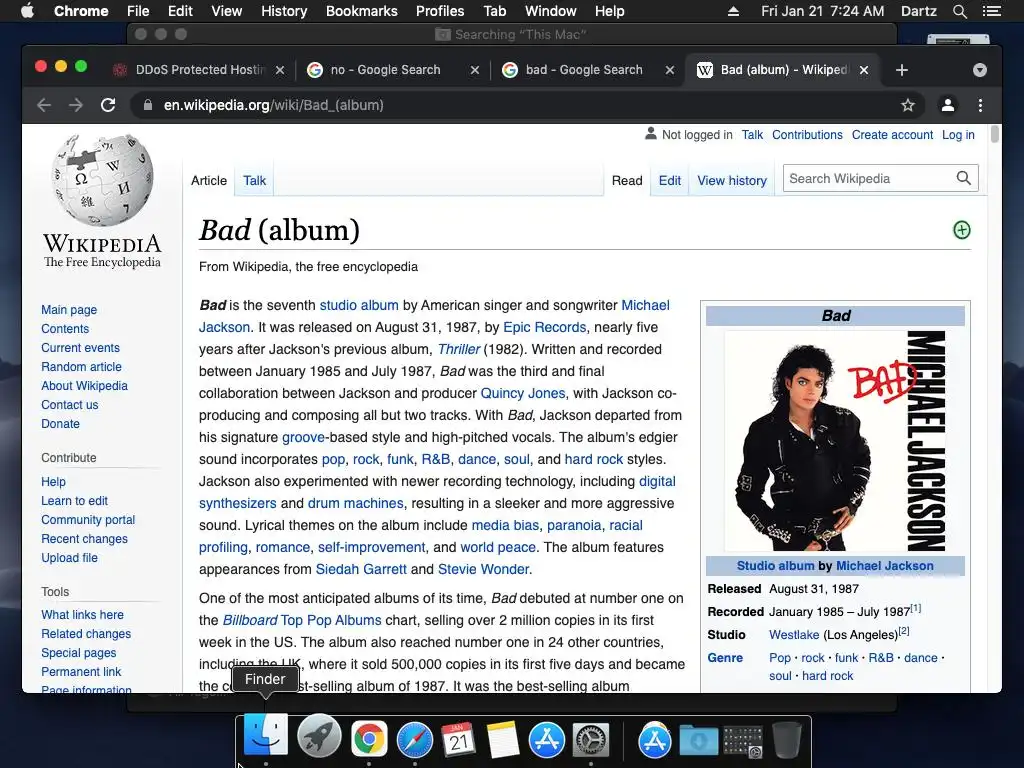This screenshot has width=1024, height=768.
Task: Open Chrome's three-dot menu
Action: [980, 105]
